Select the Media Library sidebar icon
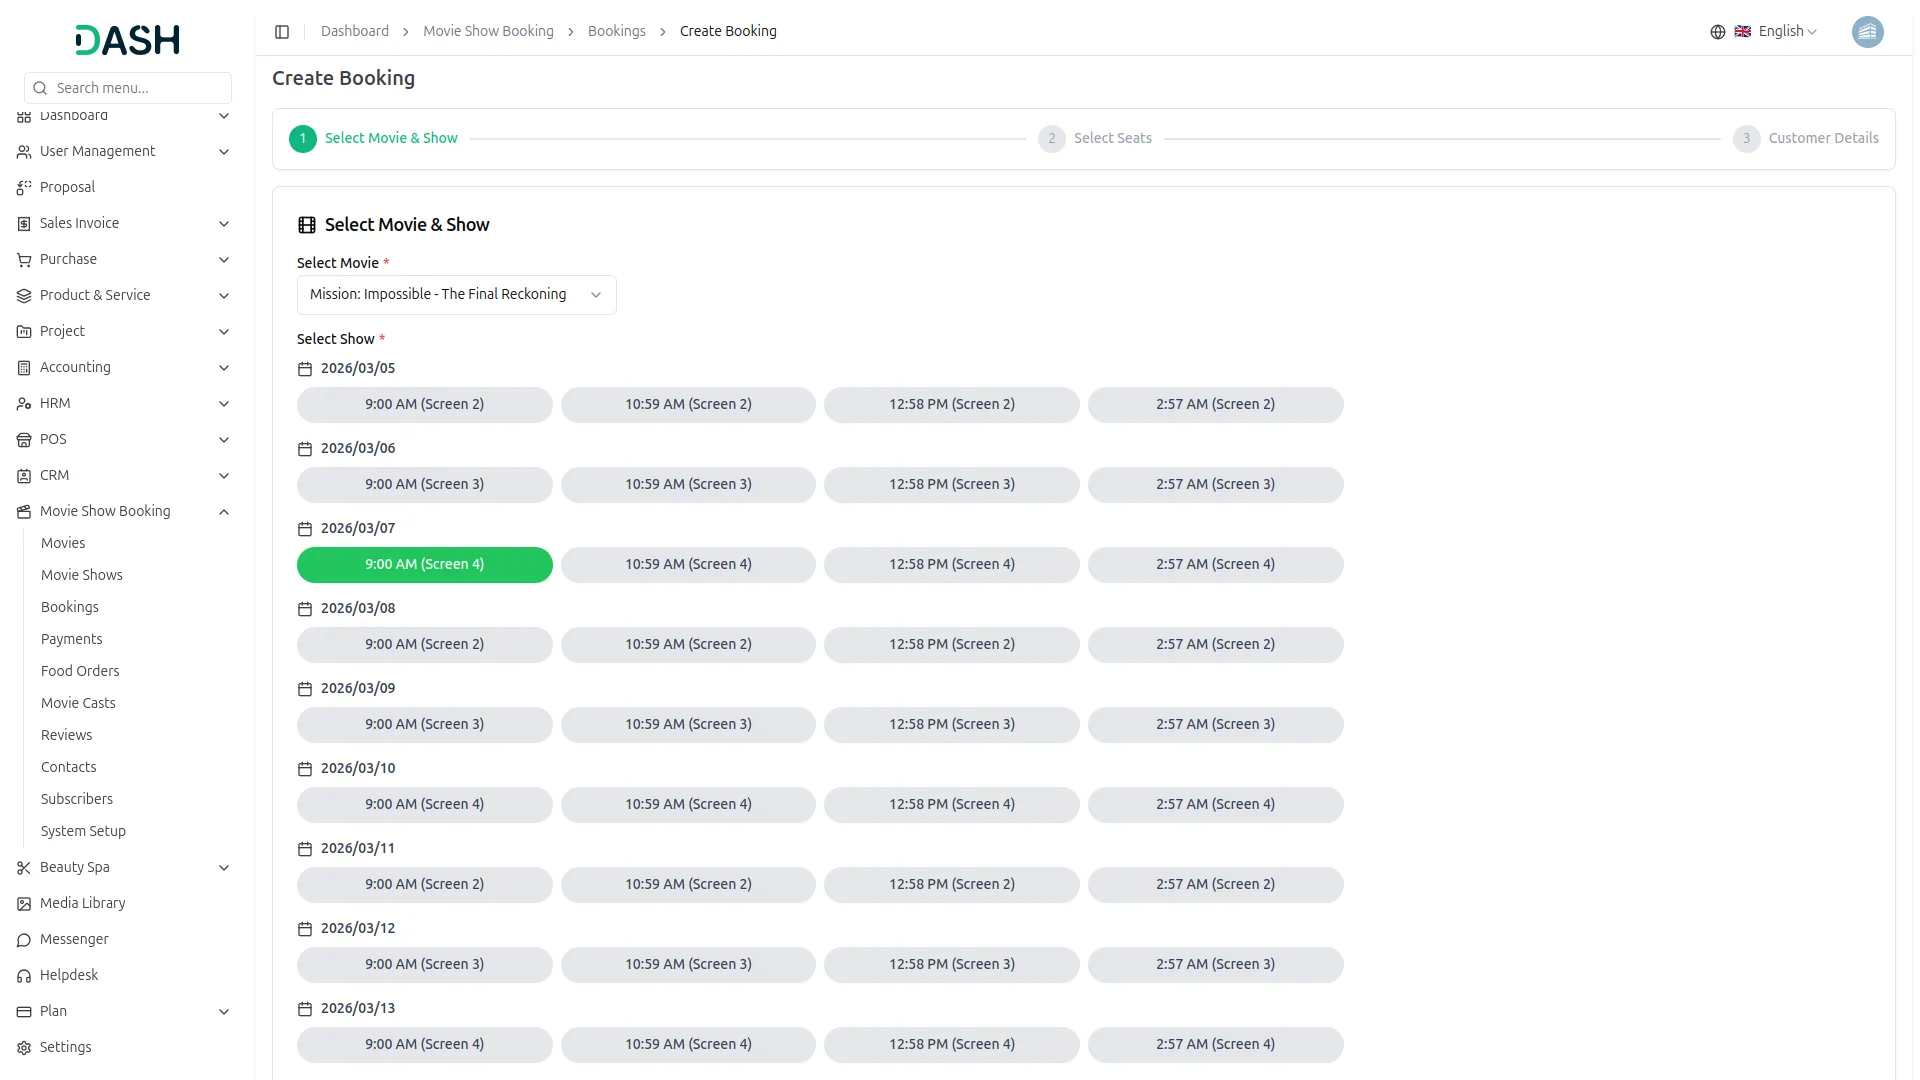 [x=23, y=903]
